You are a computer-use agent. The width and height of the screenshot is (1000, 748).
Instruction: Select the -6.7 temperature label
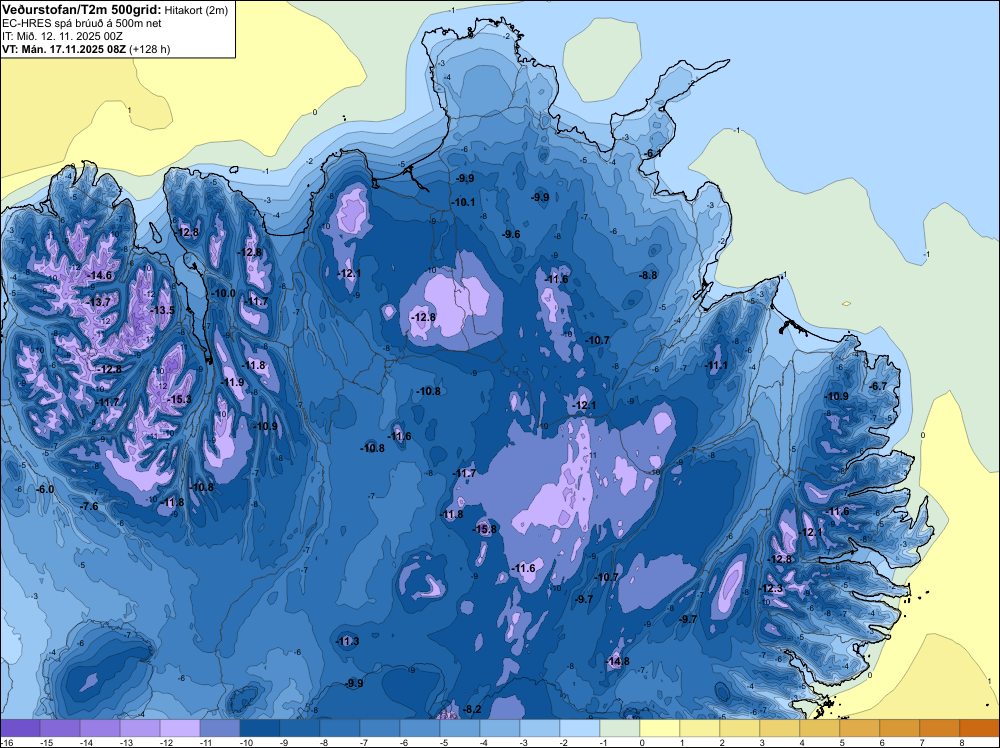pyautogui.click(x=878, y=386)
